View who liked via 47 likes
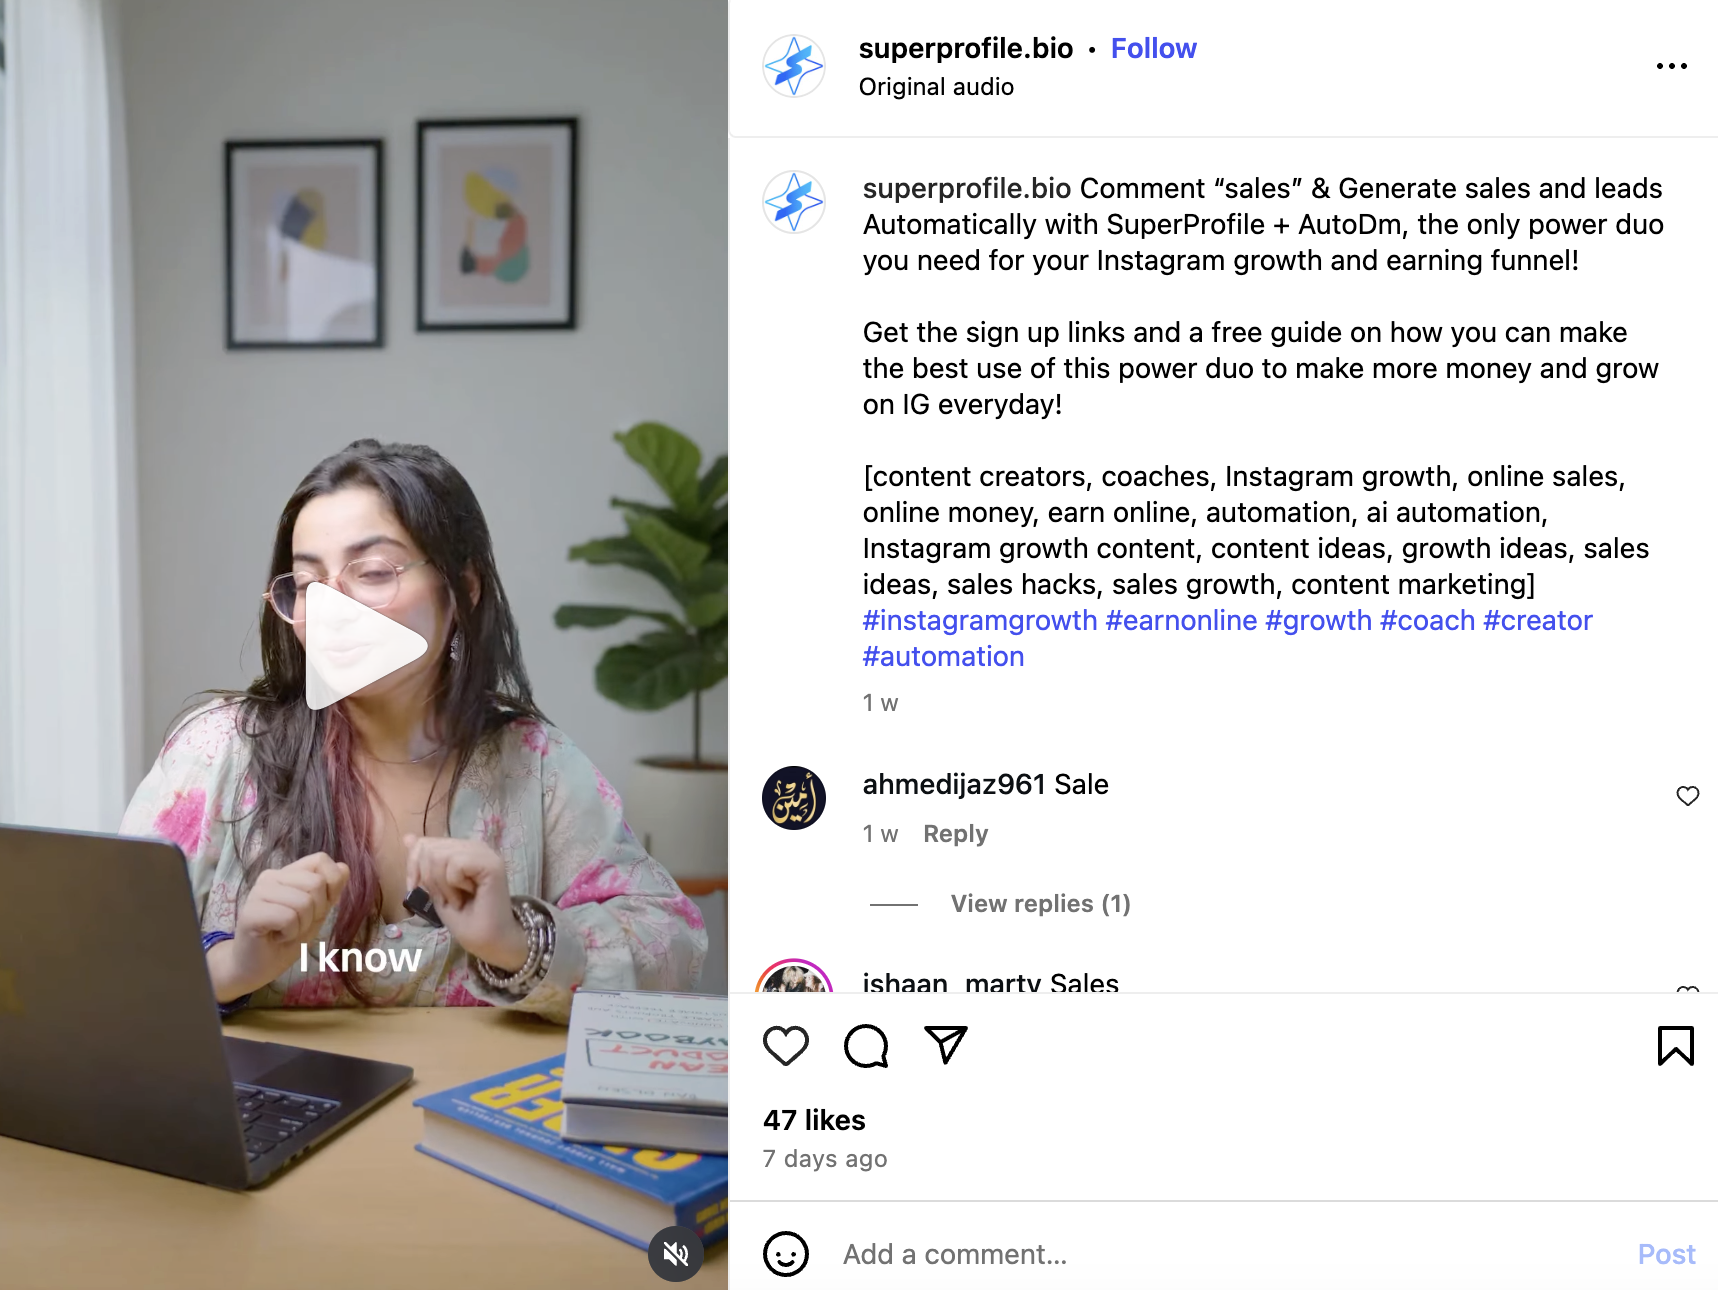Screen dimensions: 1718x1290 click(814, 1120)
